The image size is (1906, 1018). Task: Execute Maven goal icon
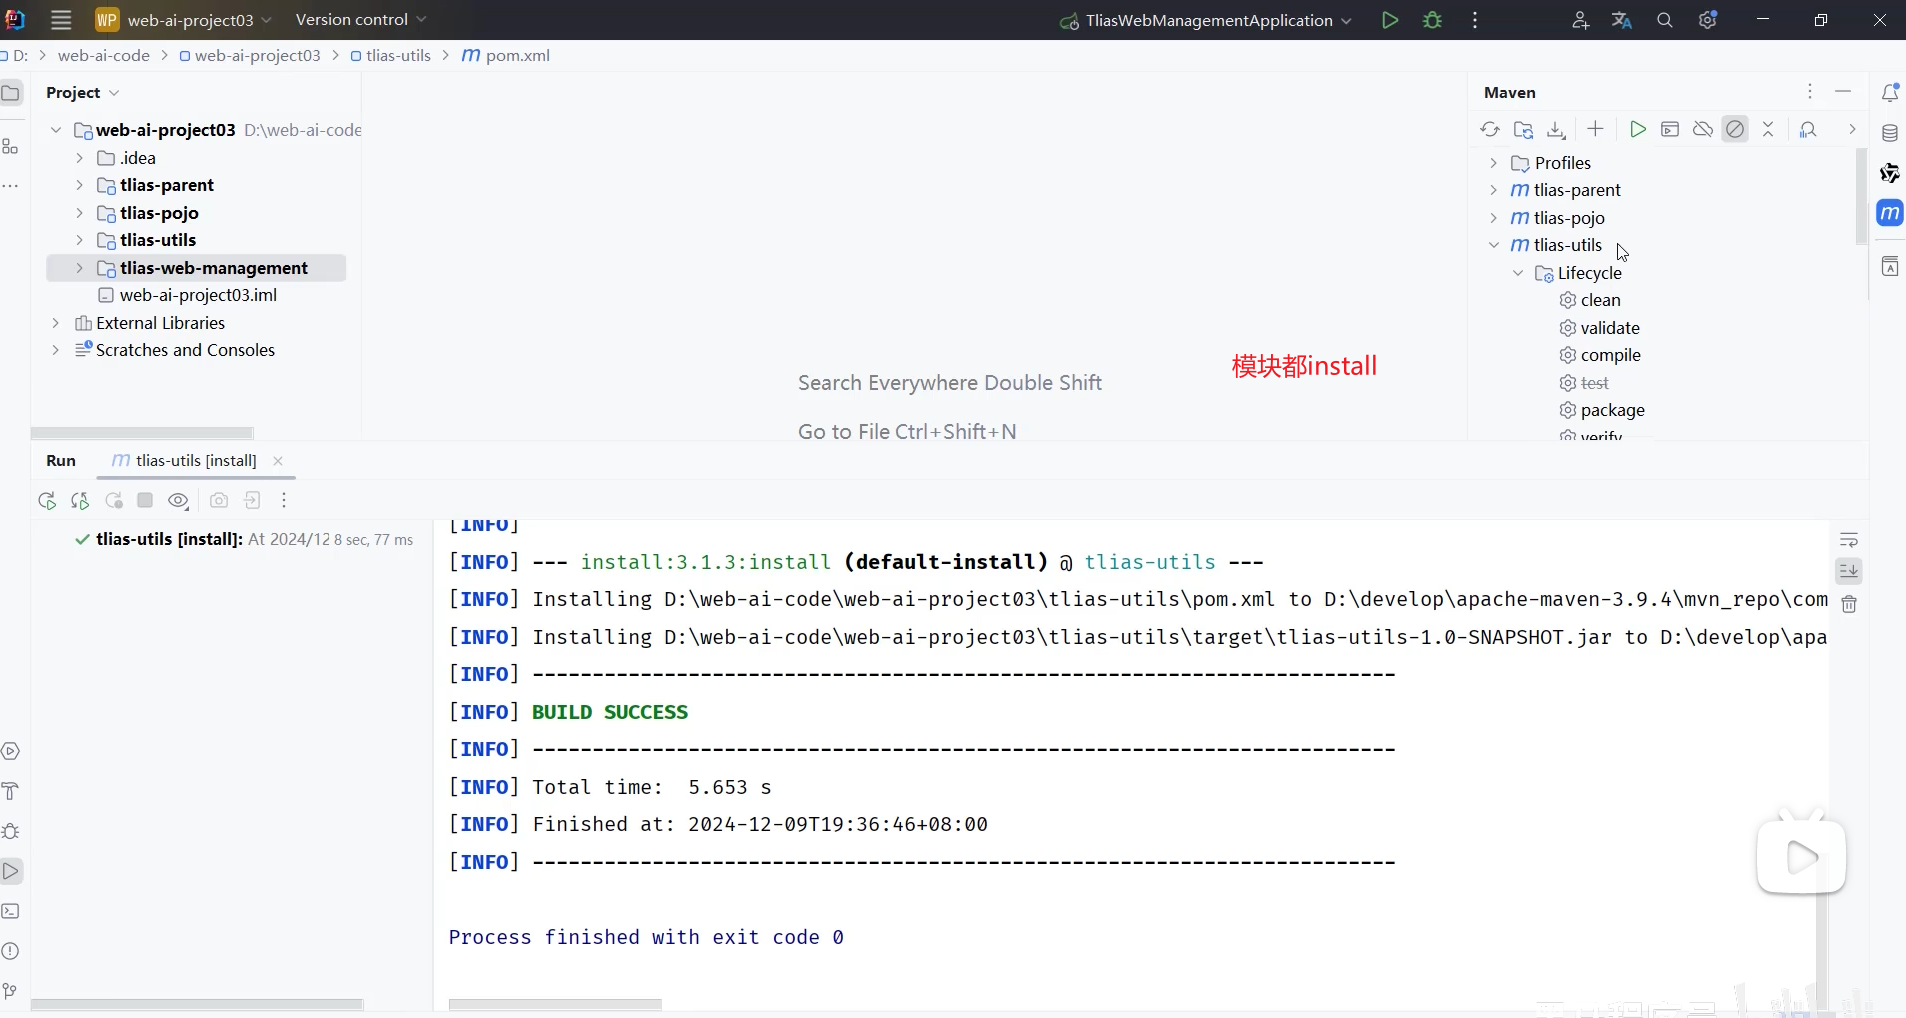(1670, 129)
